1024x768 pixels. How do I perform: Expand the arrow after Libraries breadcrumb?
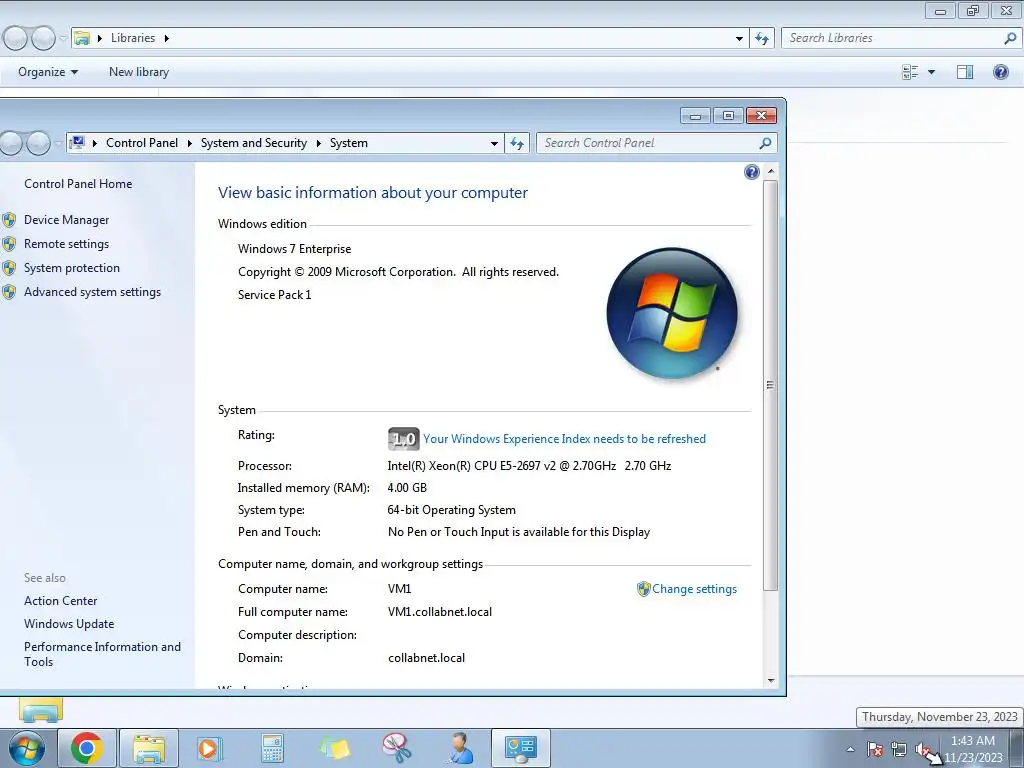click(x=167, y=38)
